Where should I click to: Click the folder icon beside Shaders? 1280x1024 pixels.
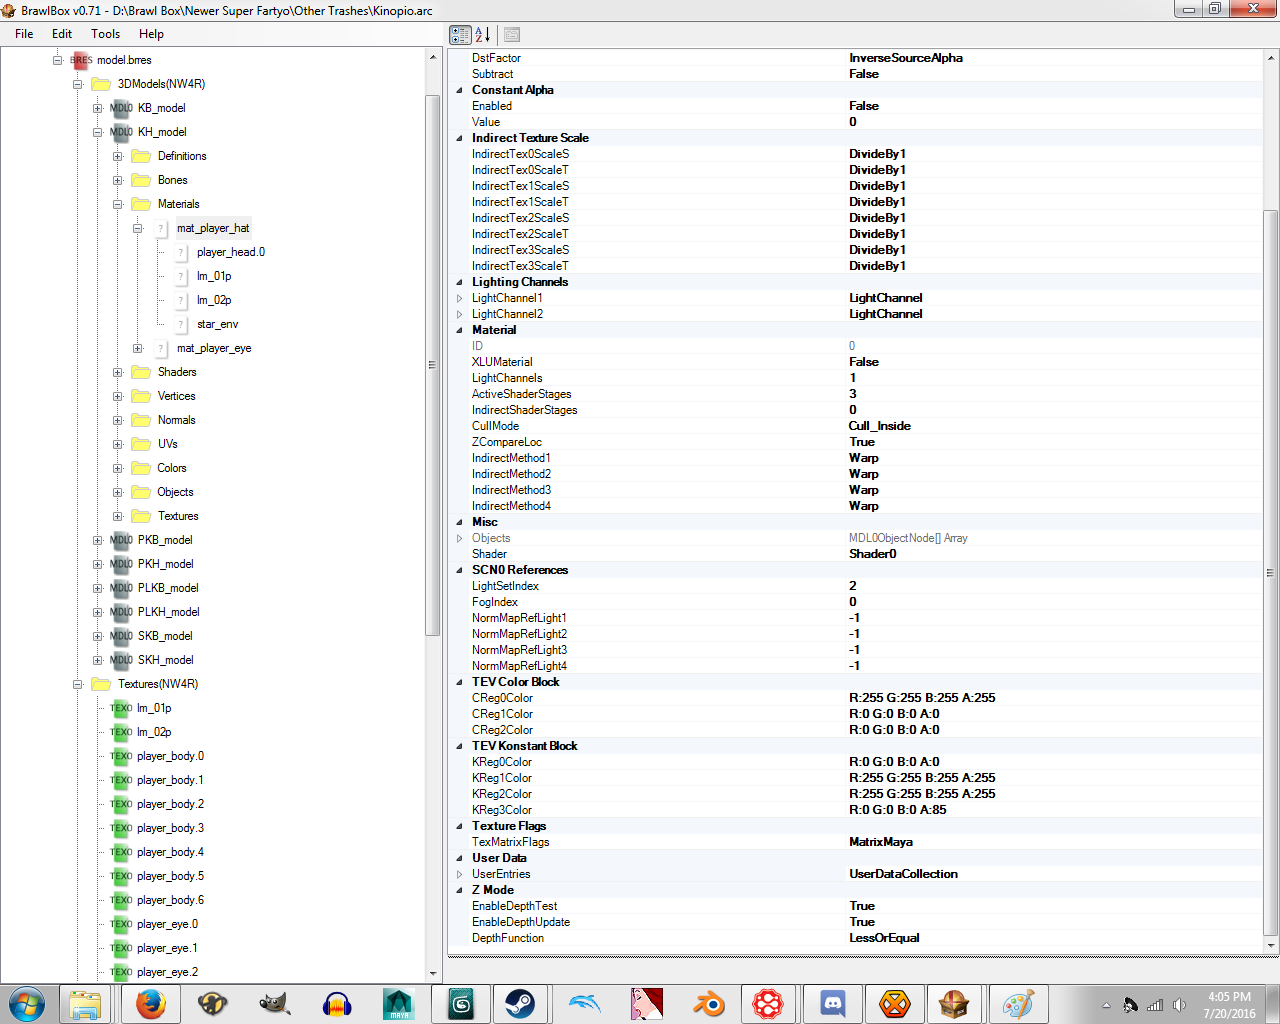click(141, 372)
